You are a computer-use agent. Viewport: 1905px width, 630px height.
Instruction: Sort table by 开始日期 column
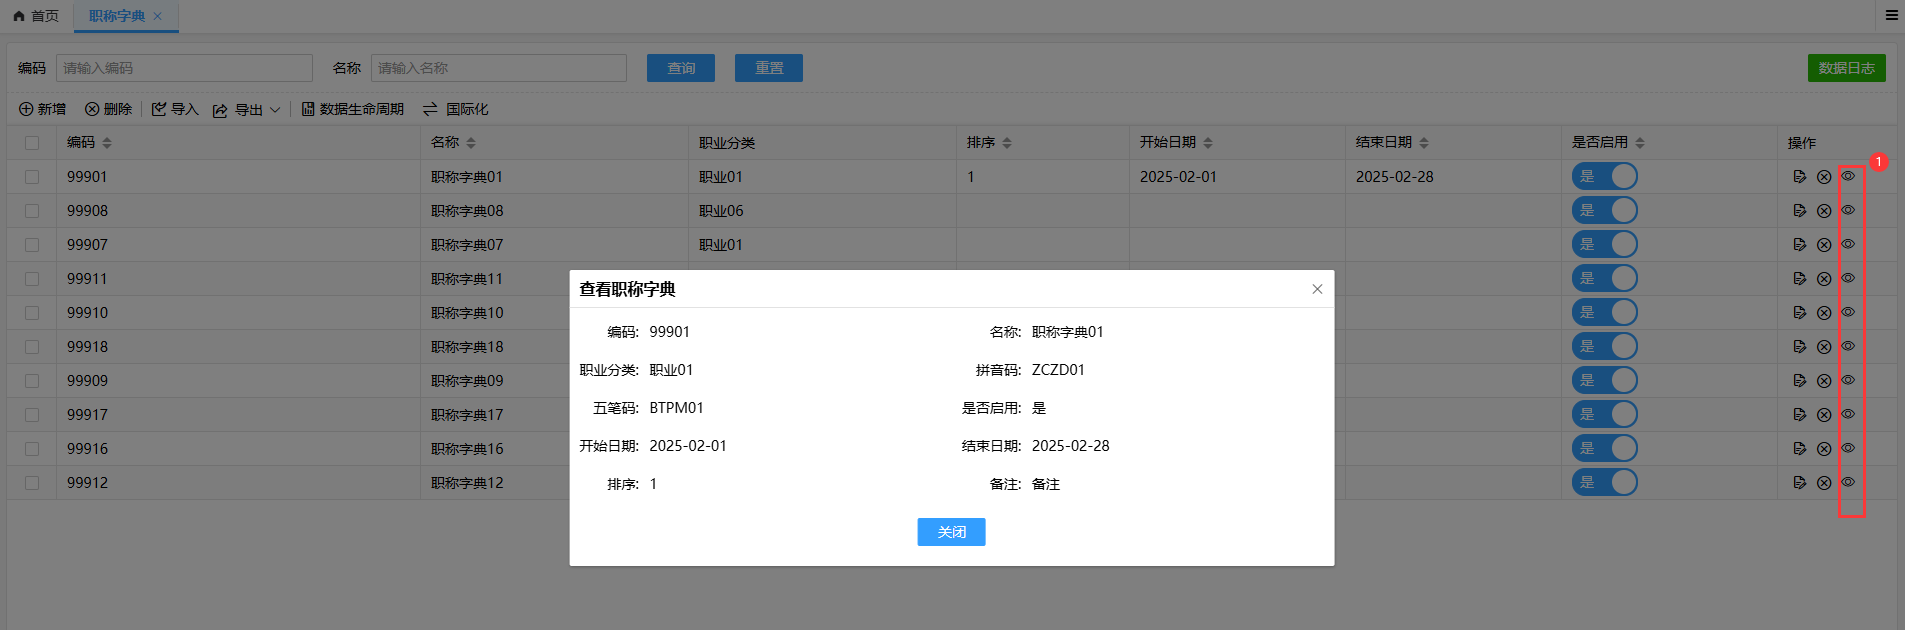pyautogui.click(x=1208, y=143)
